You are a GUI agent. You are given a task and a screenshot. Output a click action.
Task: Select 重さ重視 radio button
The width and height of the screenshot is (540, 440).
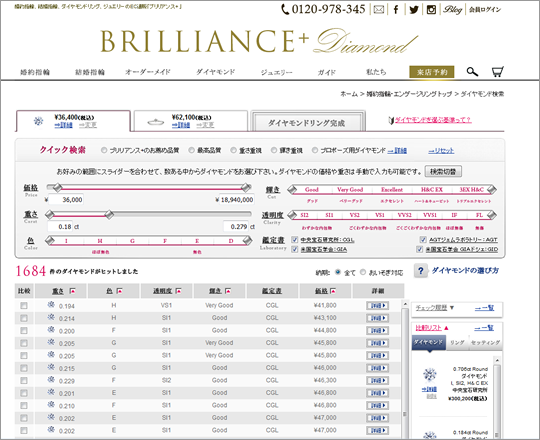tap(233, 150)
